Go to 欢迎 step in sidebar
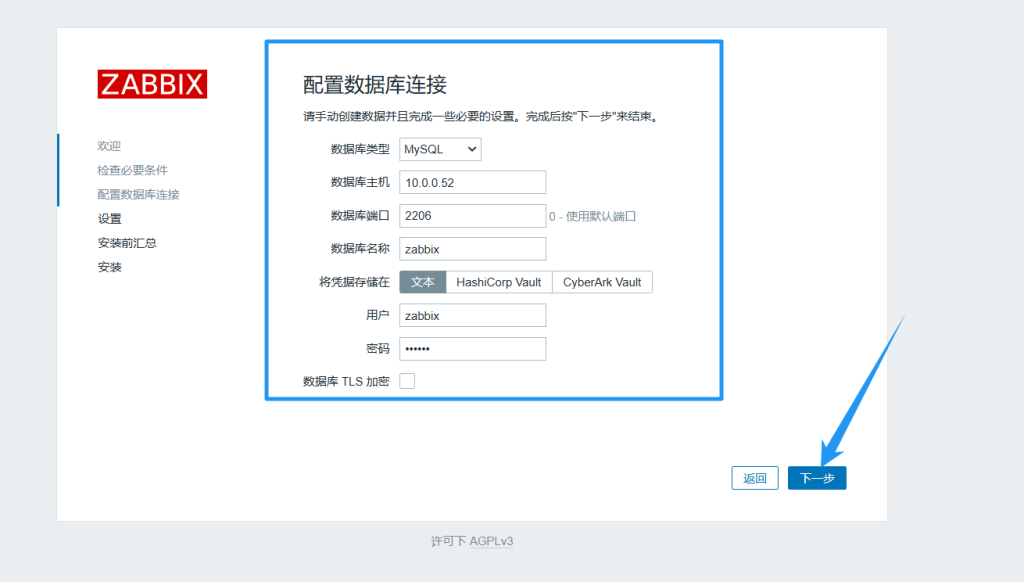The image size is (1024, 582). pos(109,146)
